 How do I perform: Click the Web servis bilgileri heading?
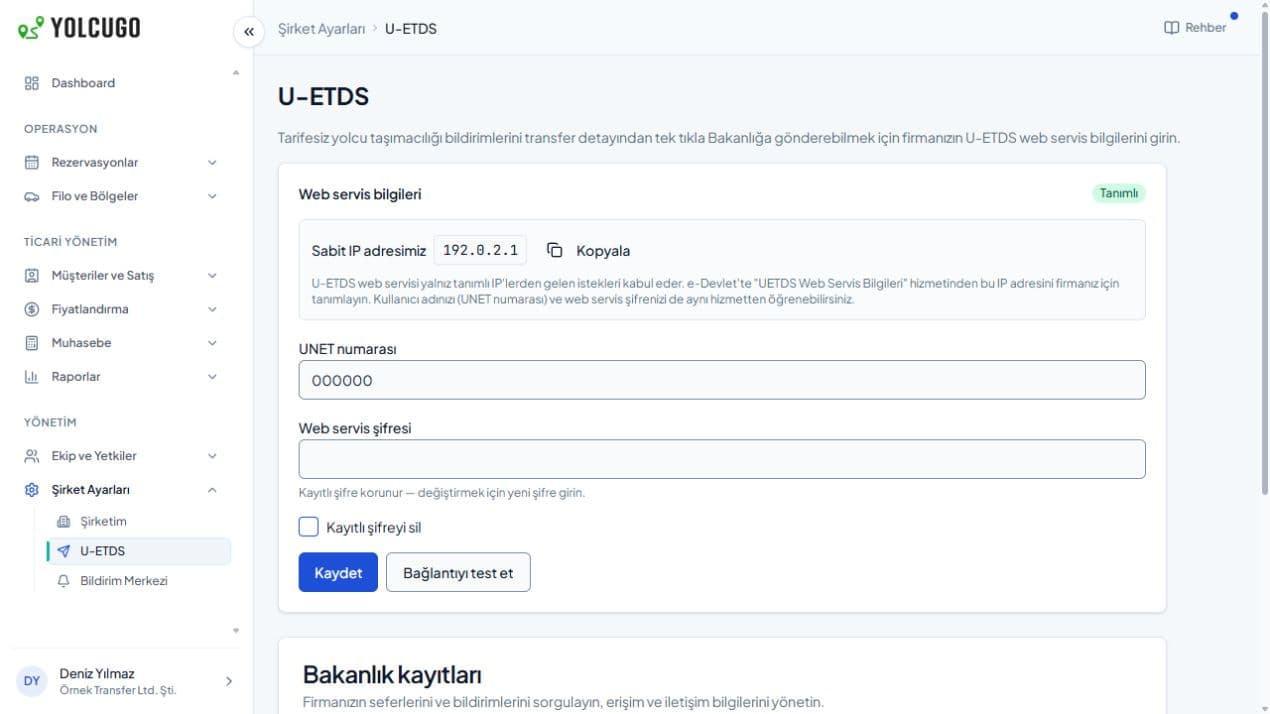pos(360,194)
